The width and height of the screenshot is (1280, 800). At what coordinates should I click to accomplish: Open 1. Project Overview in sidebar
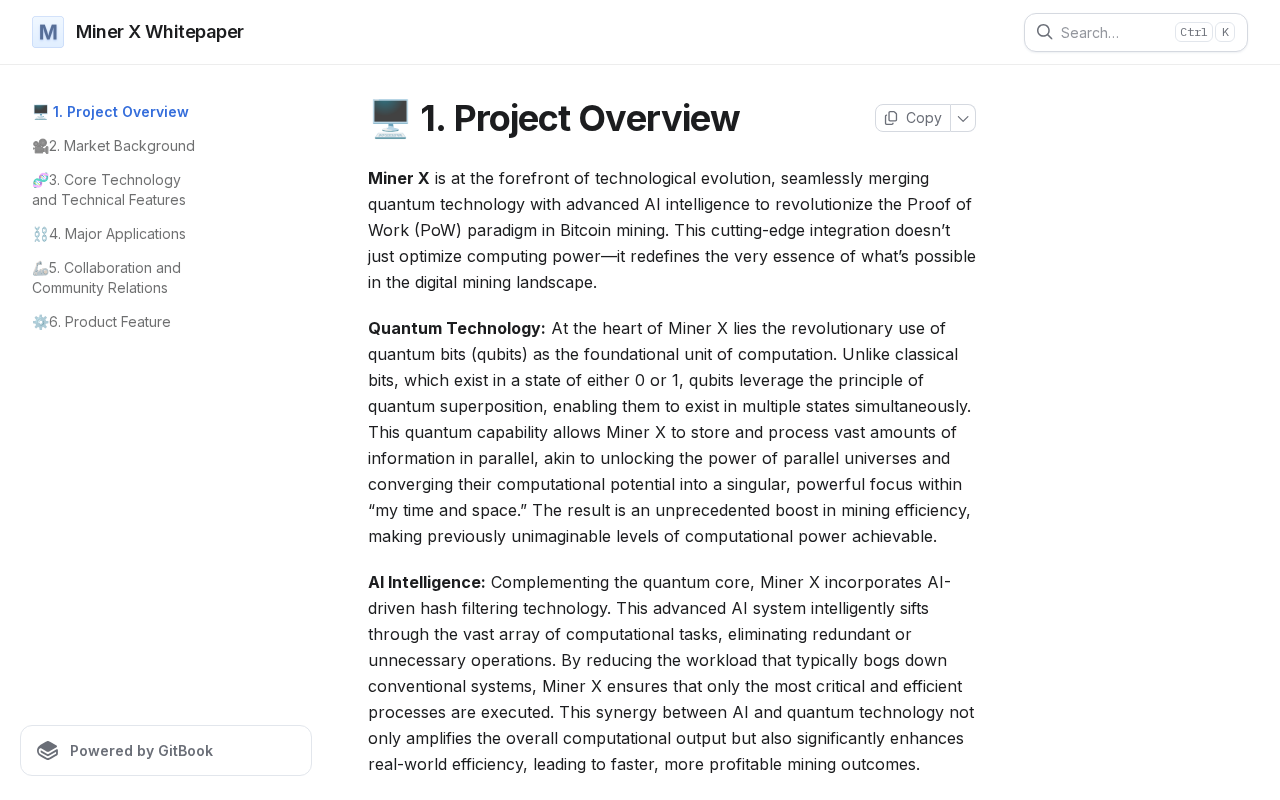[x=120, y=112]
